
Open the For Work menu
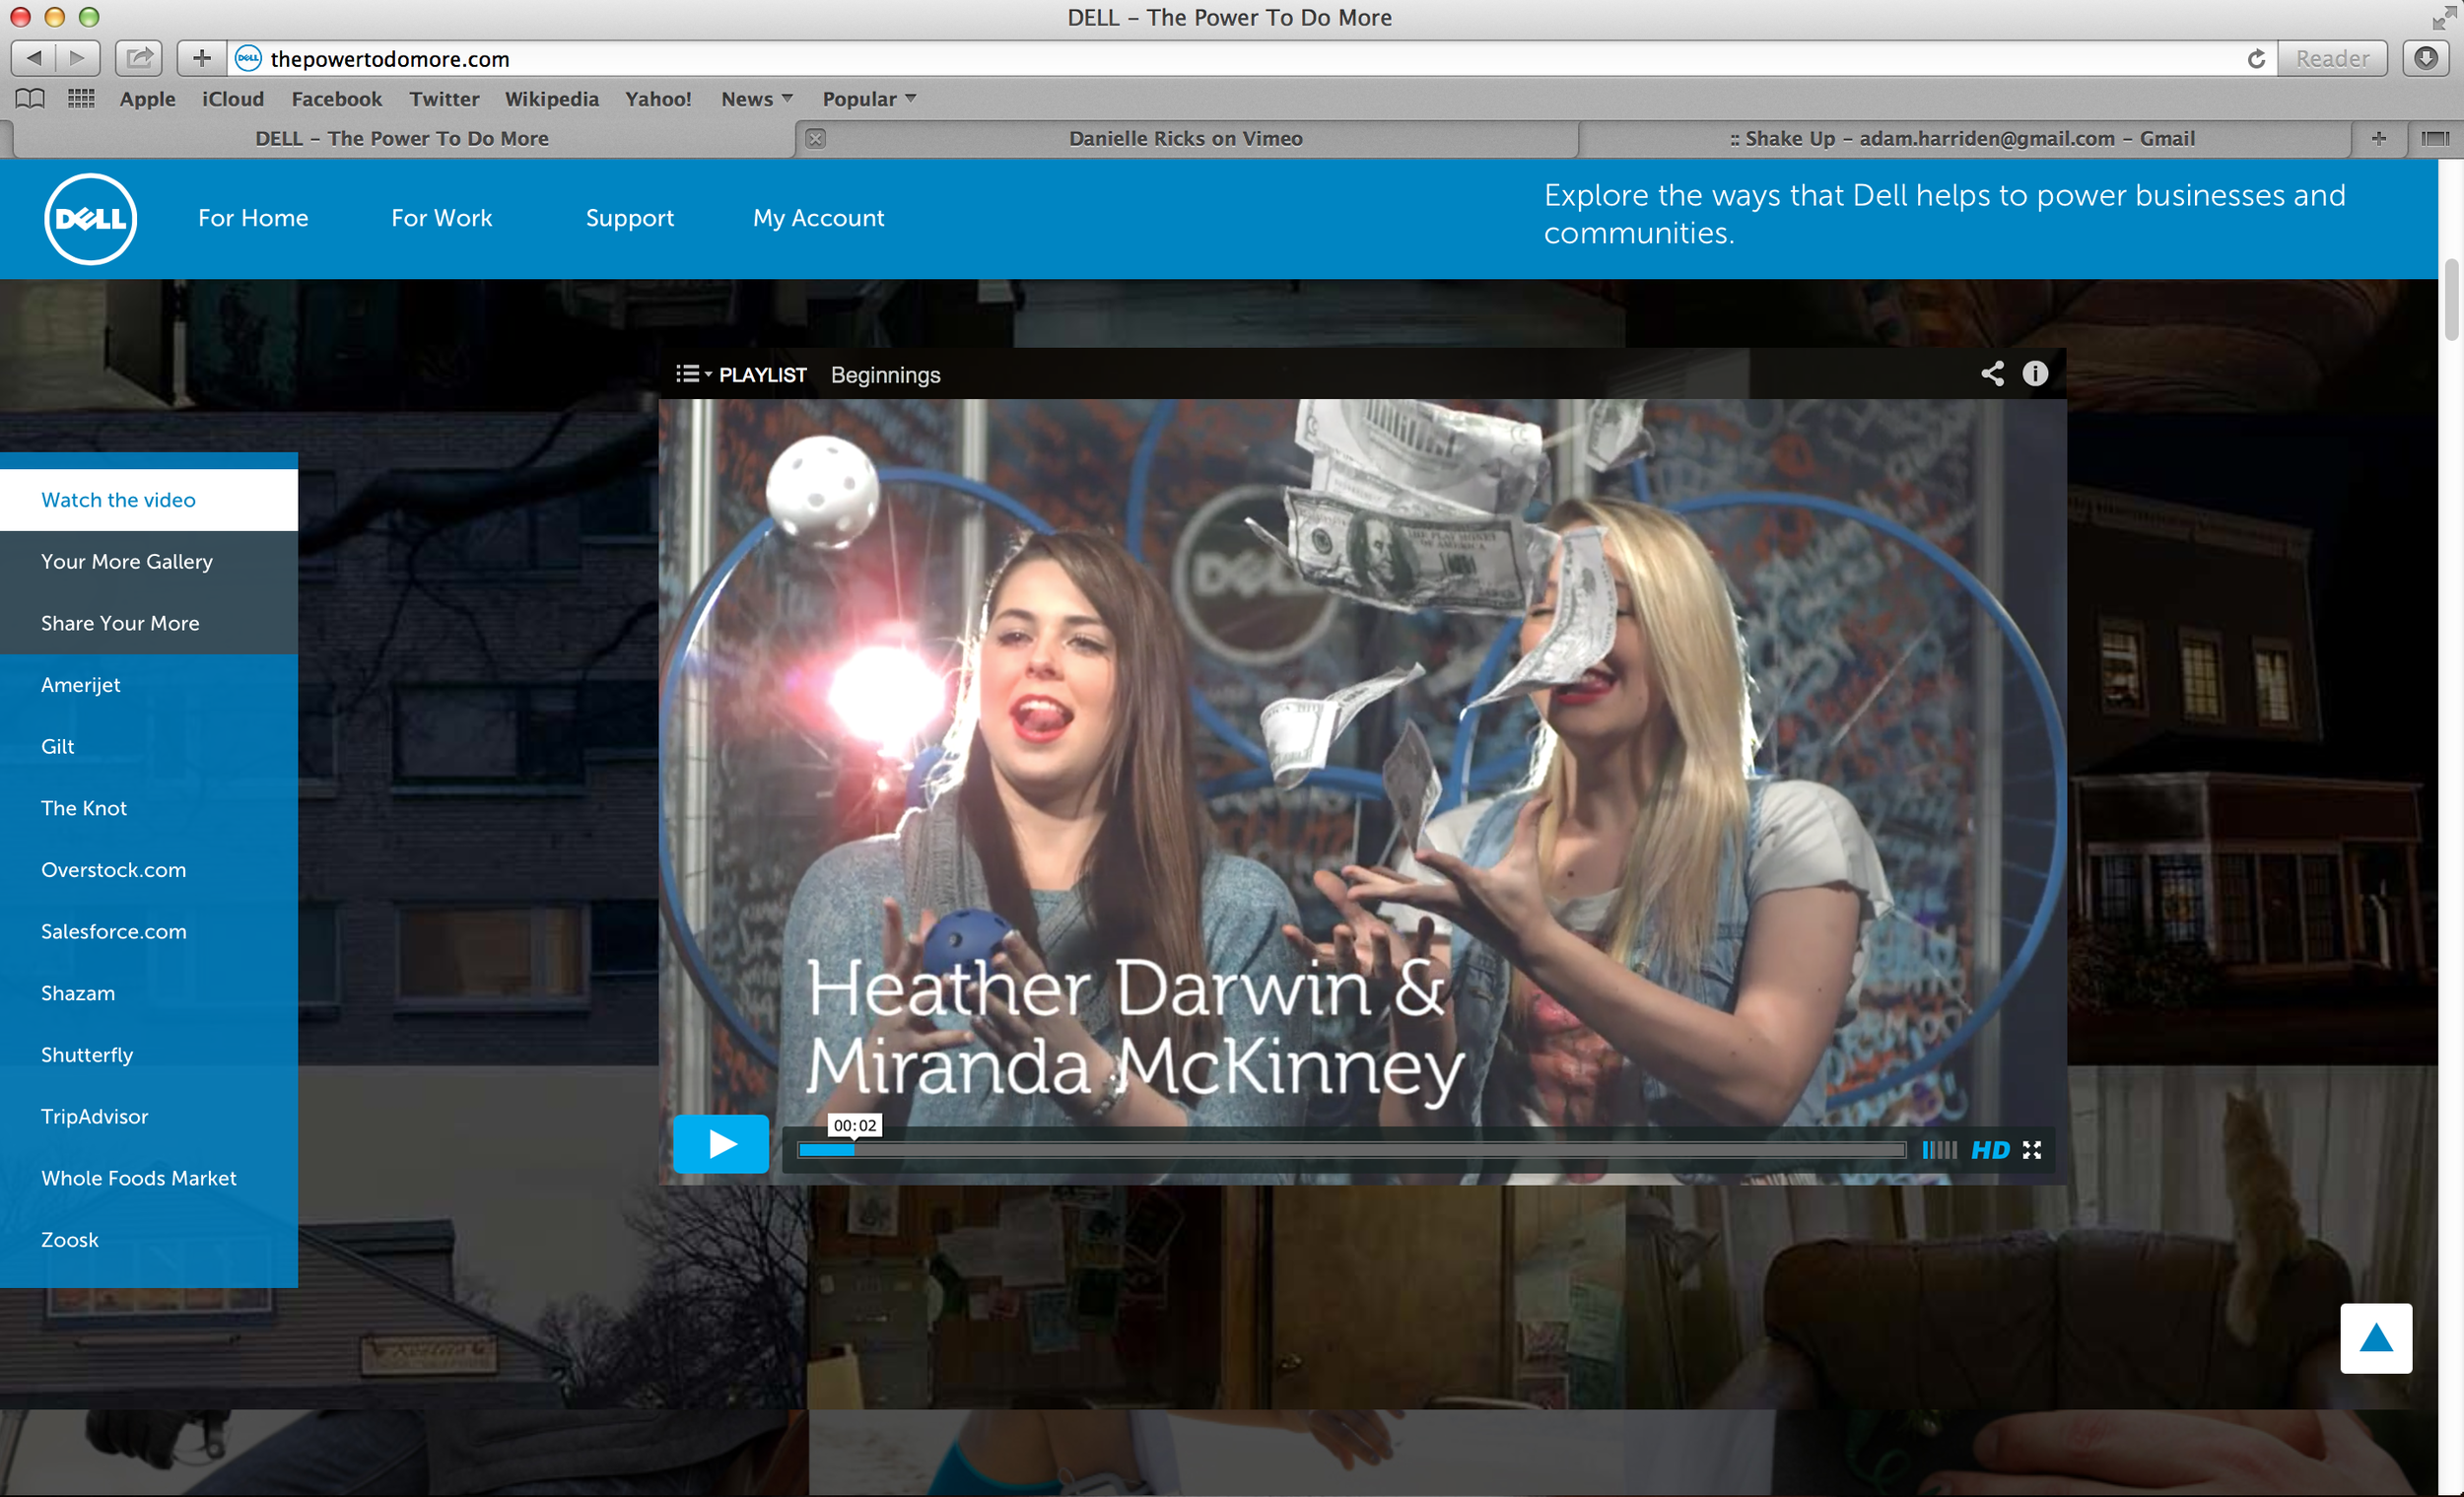442,218
